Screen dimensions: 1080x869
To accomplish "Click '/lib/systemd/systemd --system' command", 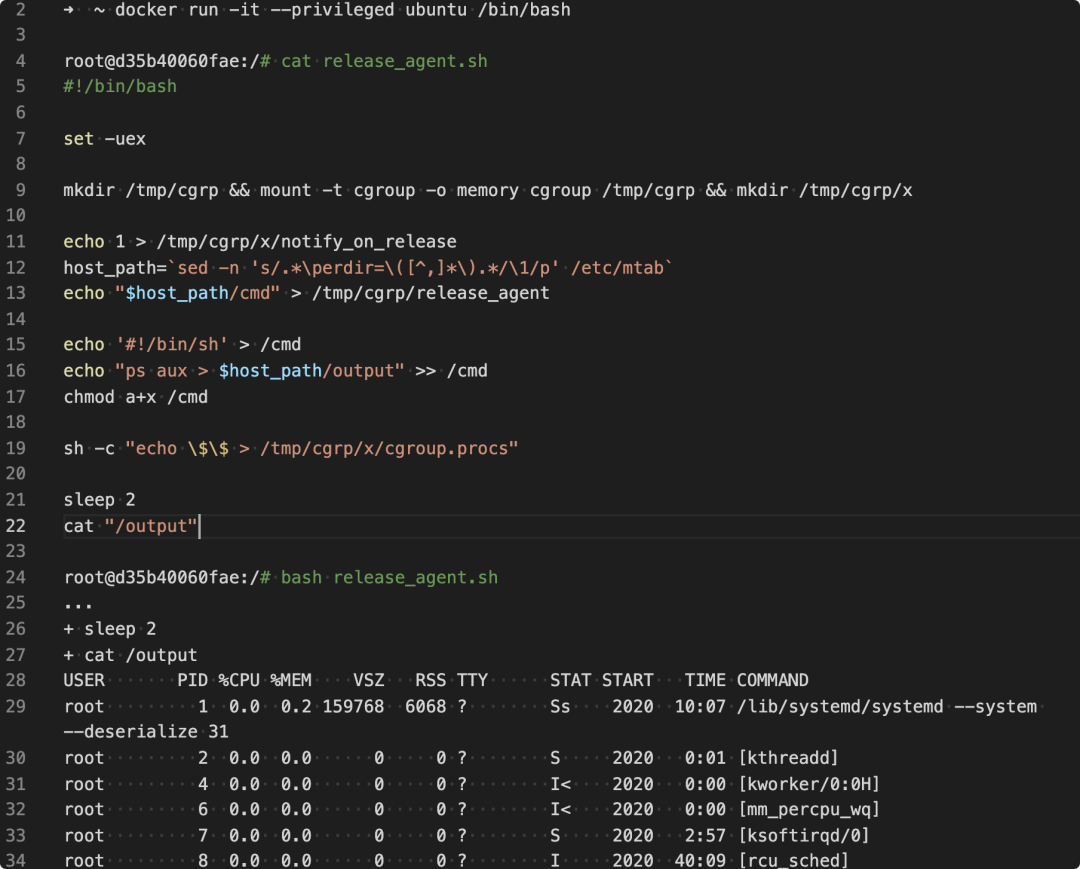I will (886, 707).
